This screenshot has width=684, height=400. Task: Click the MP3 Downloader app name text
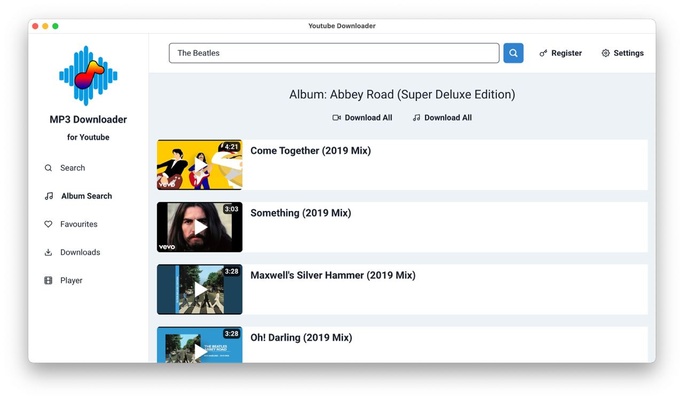click(88, 120)
